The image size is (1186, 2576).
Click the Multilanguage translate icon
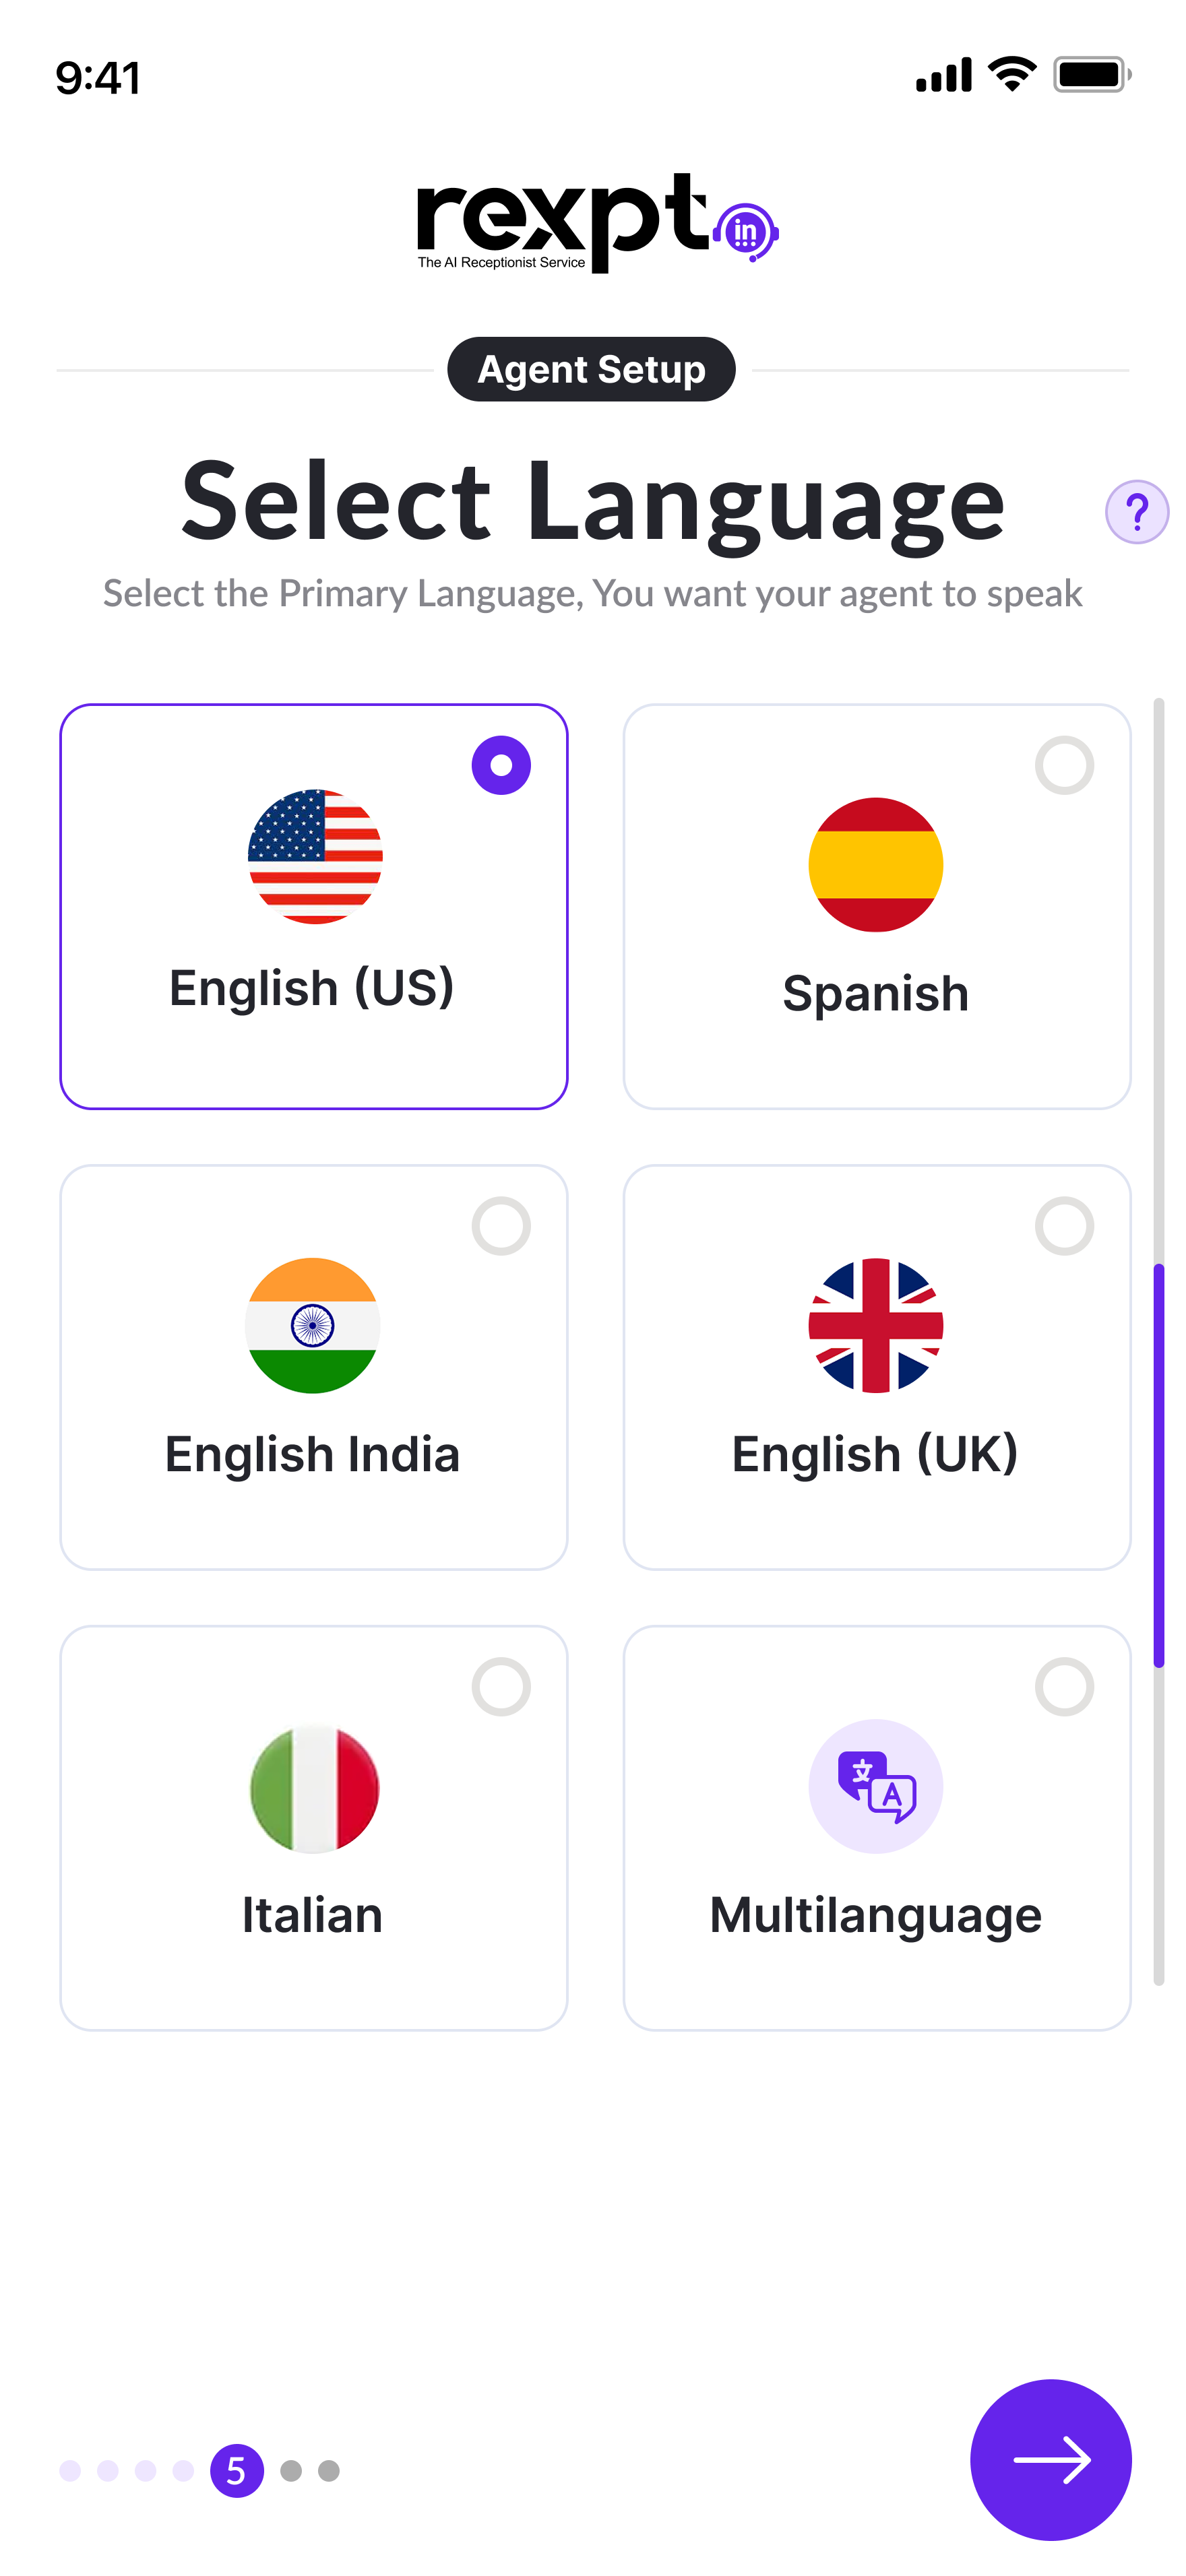875,1786
